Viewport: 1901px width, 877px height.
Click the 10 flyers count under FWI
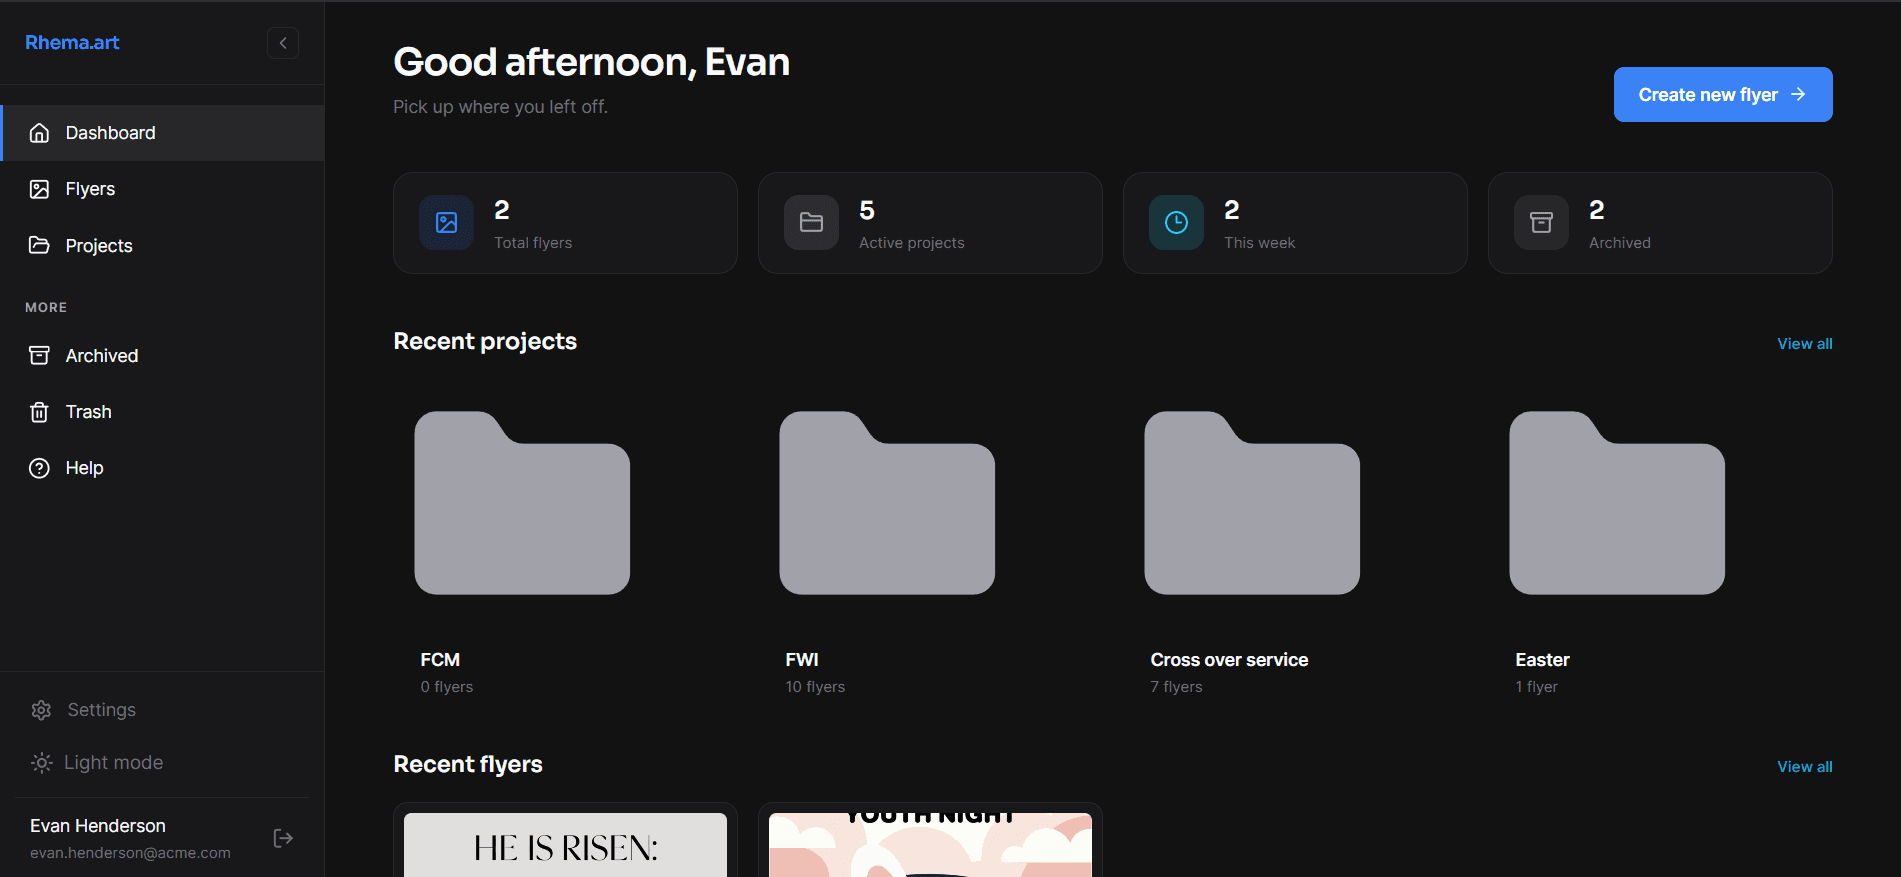(815, 687)
